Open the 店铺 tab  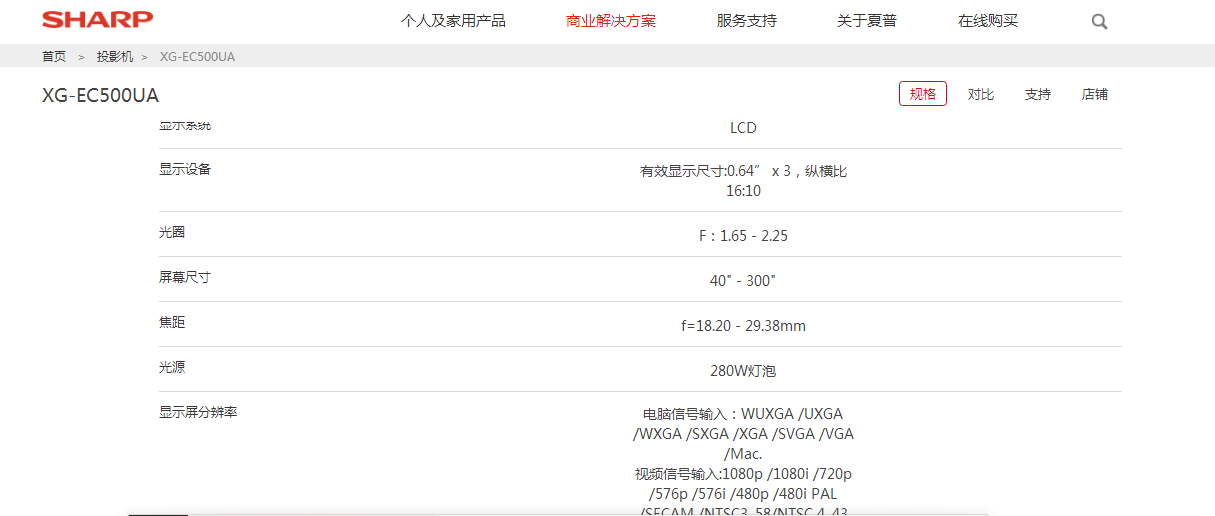tap(1095, 94)
